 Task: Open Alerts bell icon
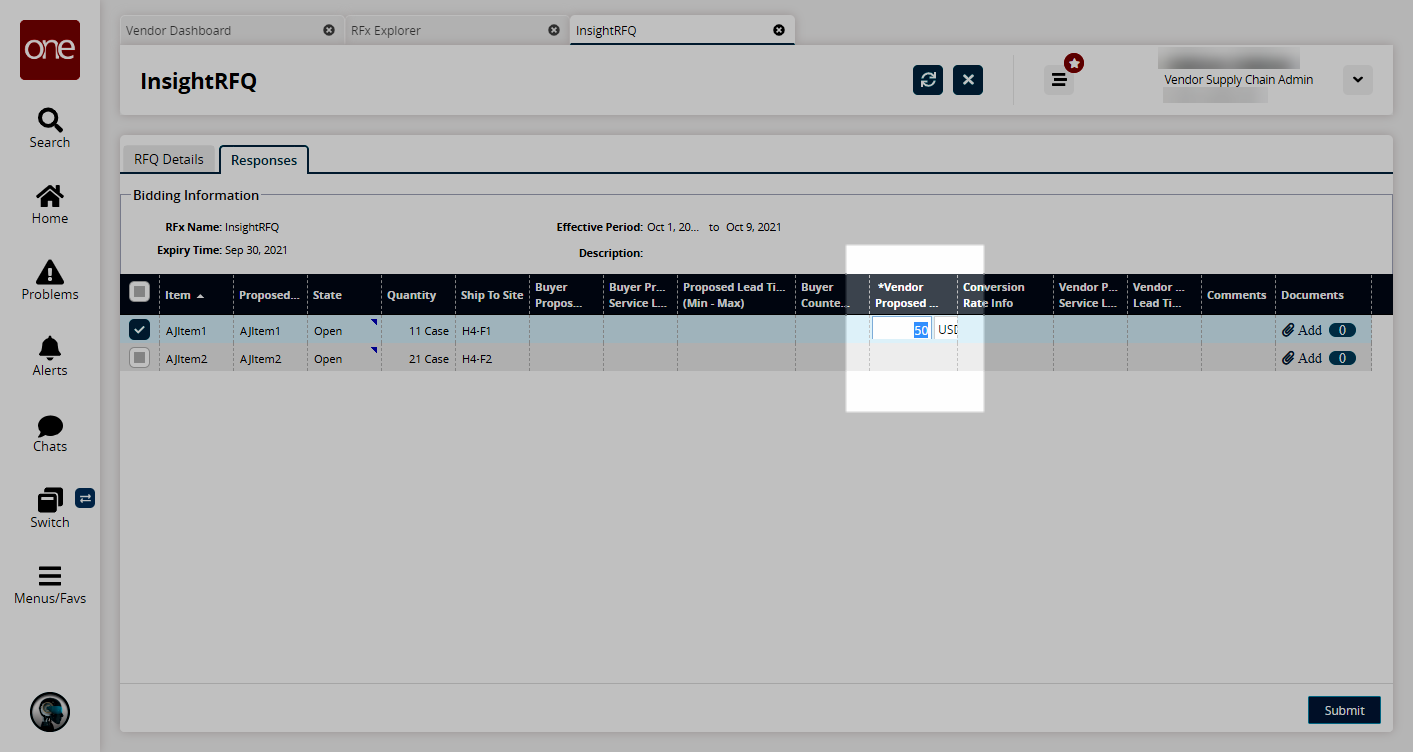49,349
